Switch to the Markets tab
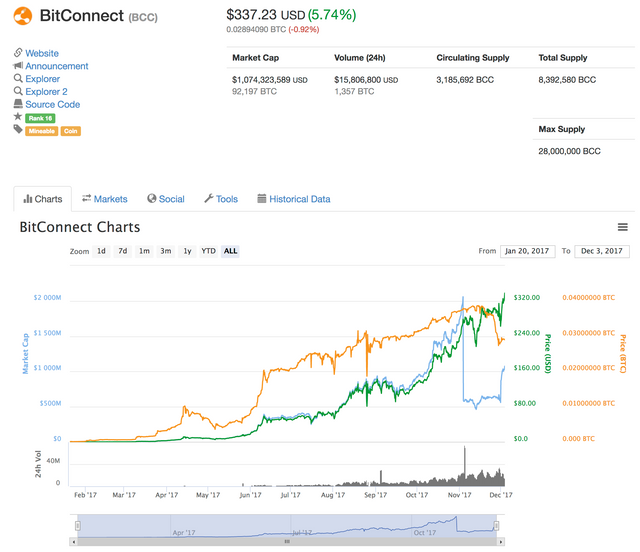This screenshot has height=552, width=640. 105,199
